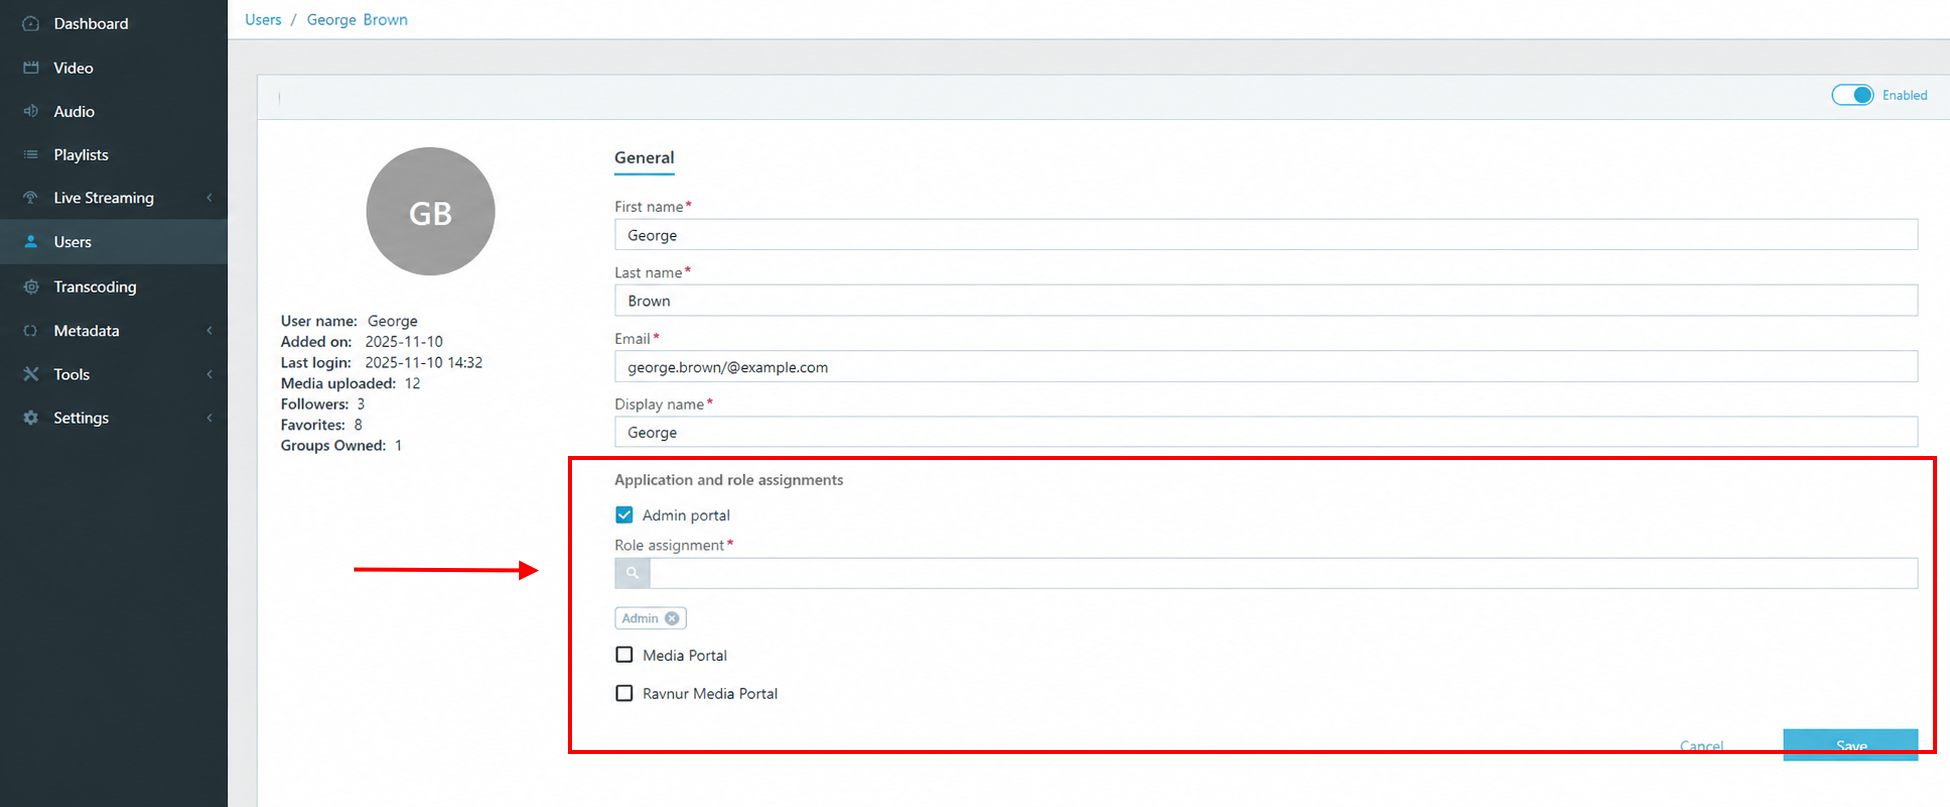
Task: Open the Video section icon
Action: 31,67
